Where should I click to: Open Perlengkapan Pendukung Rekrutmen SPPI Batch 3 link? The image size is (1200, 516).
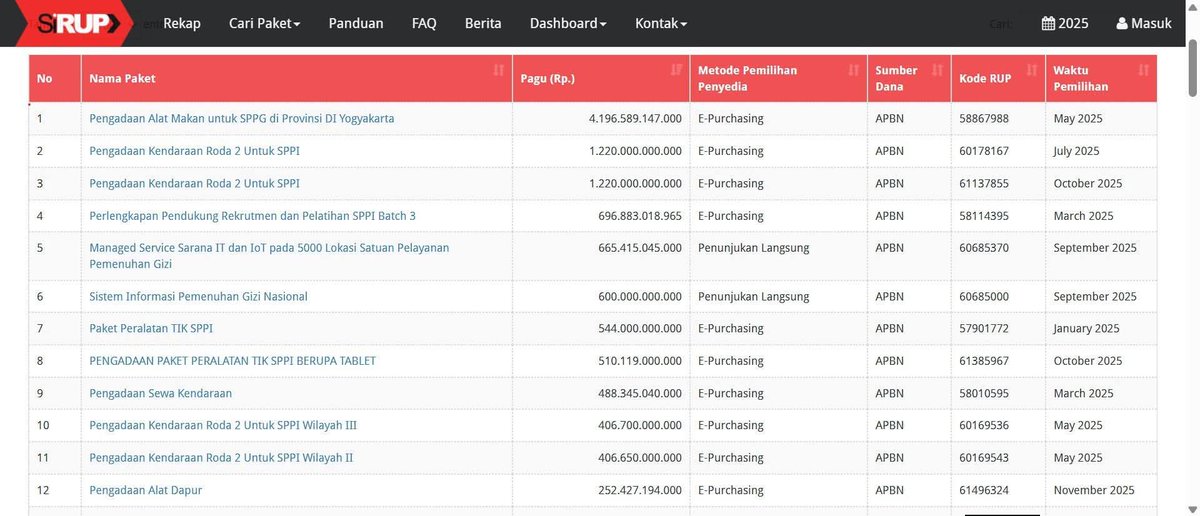[252, 216]
